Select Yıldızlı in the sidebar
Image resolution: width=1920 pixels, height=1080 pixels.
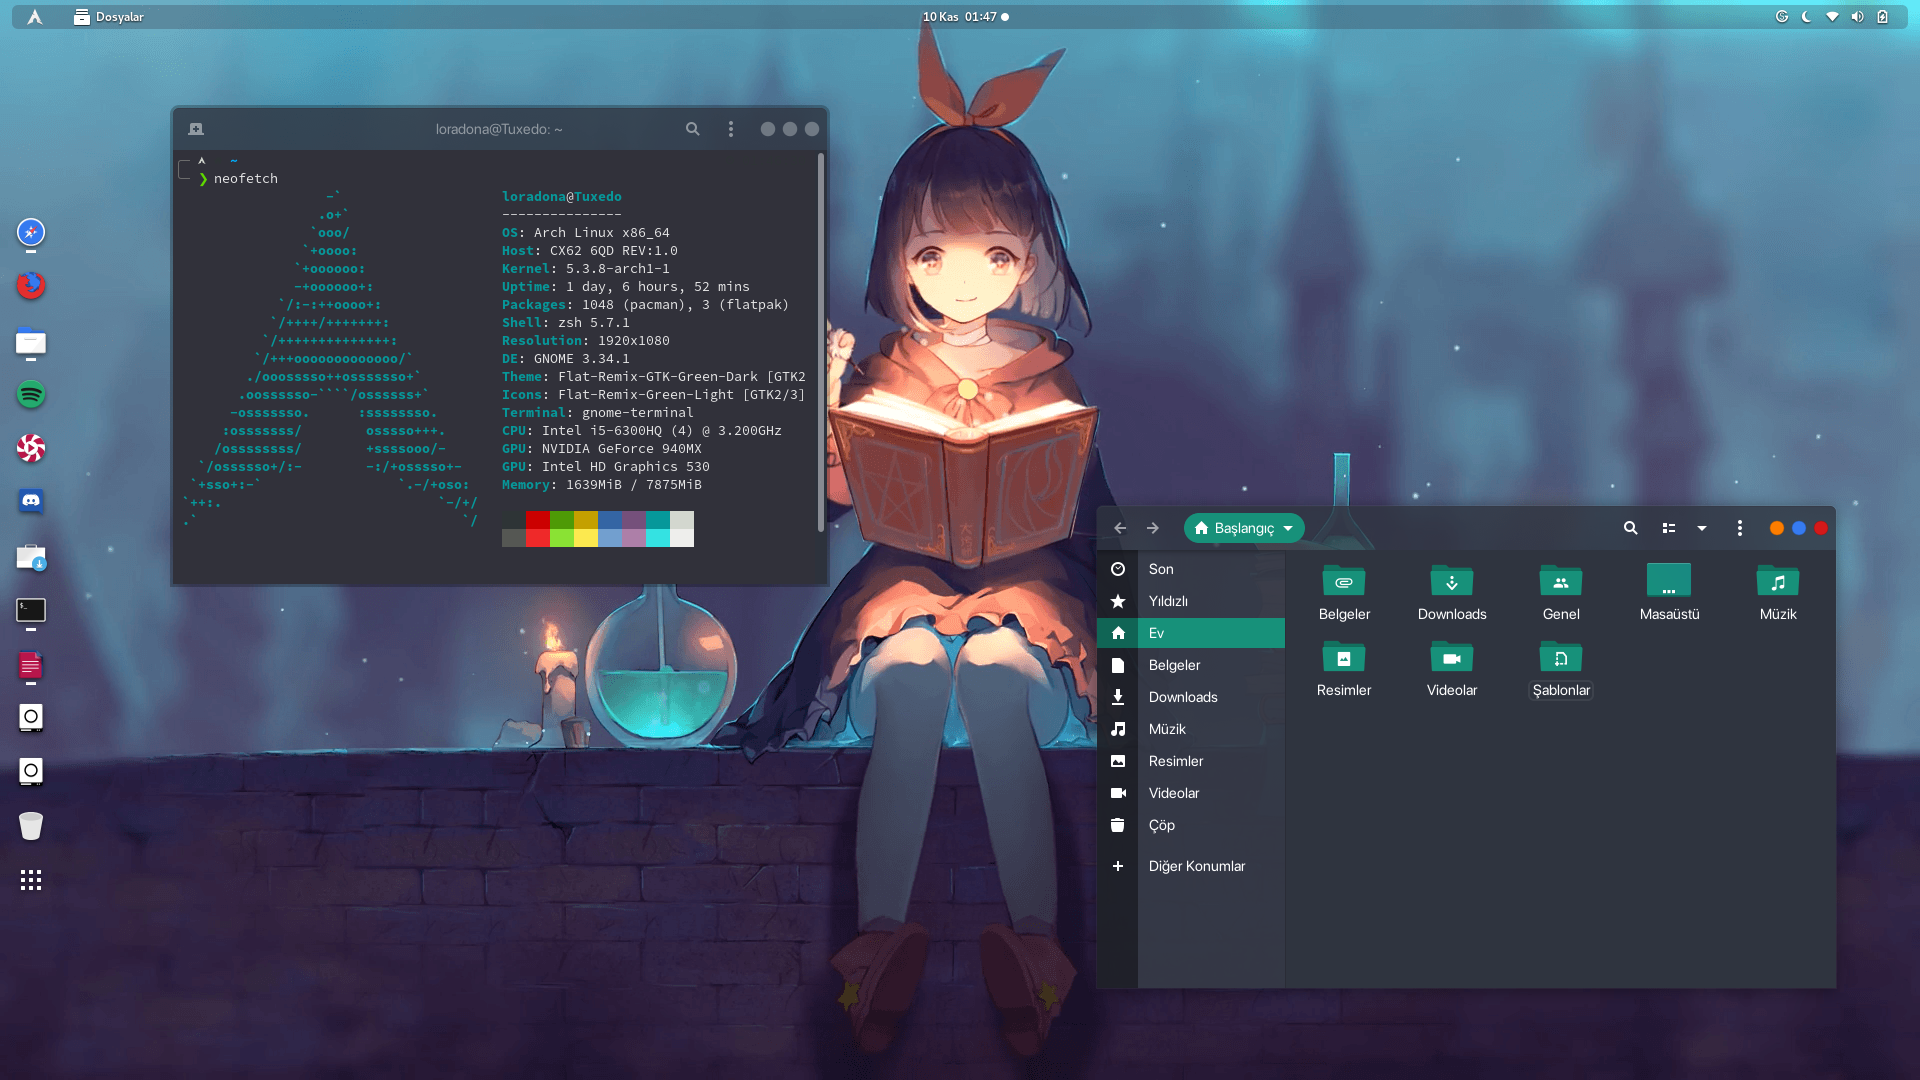point(1191,601)
